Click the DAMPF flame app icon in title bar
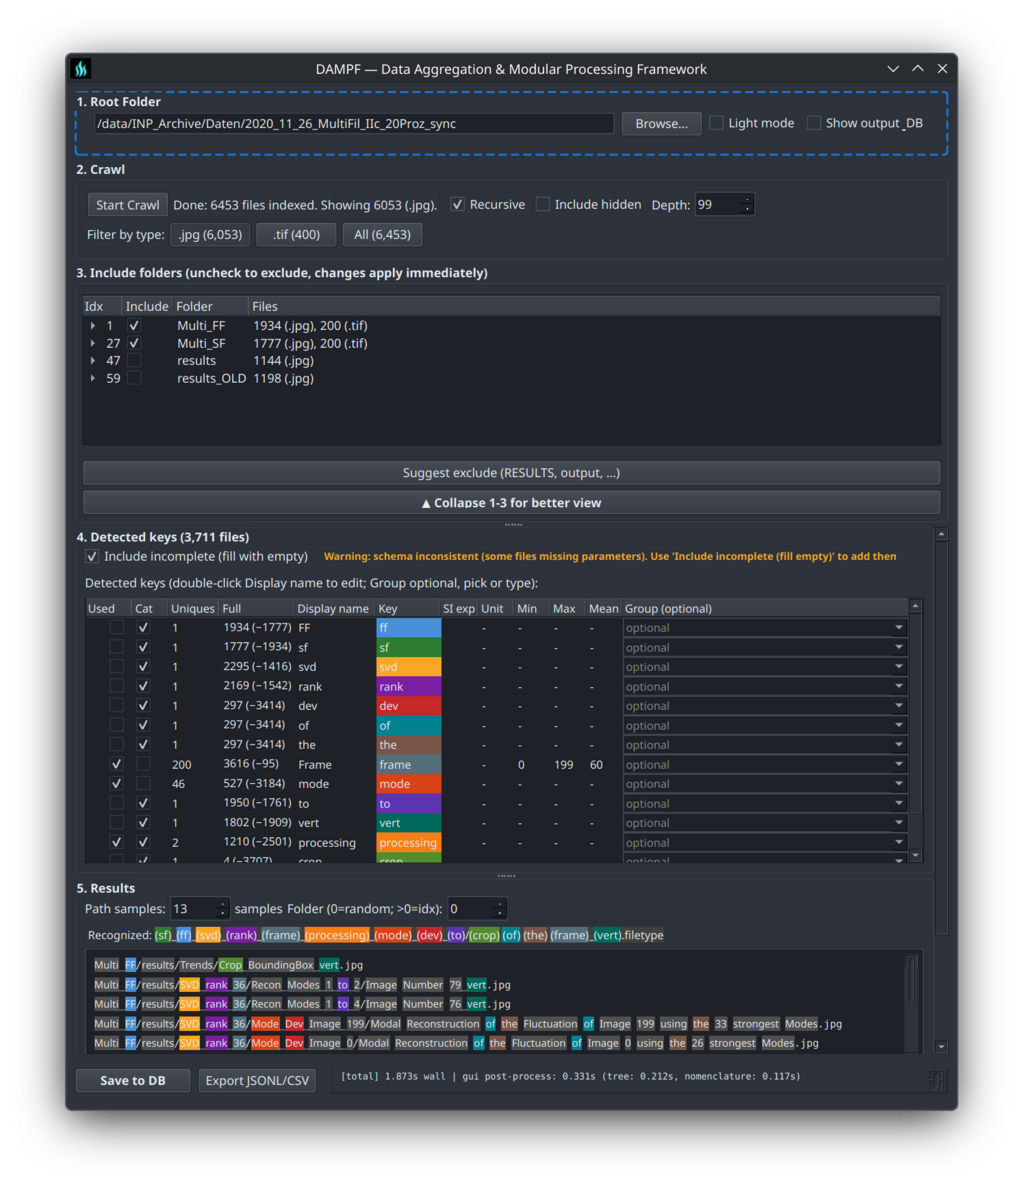This screenshot has width=1024, height=1189. (x=81, y=69)
